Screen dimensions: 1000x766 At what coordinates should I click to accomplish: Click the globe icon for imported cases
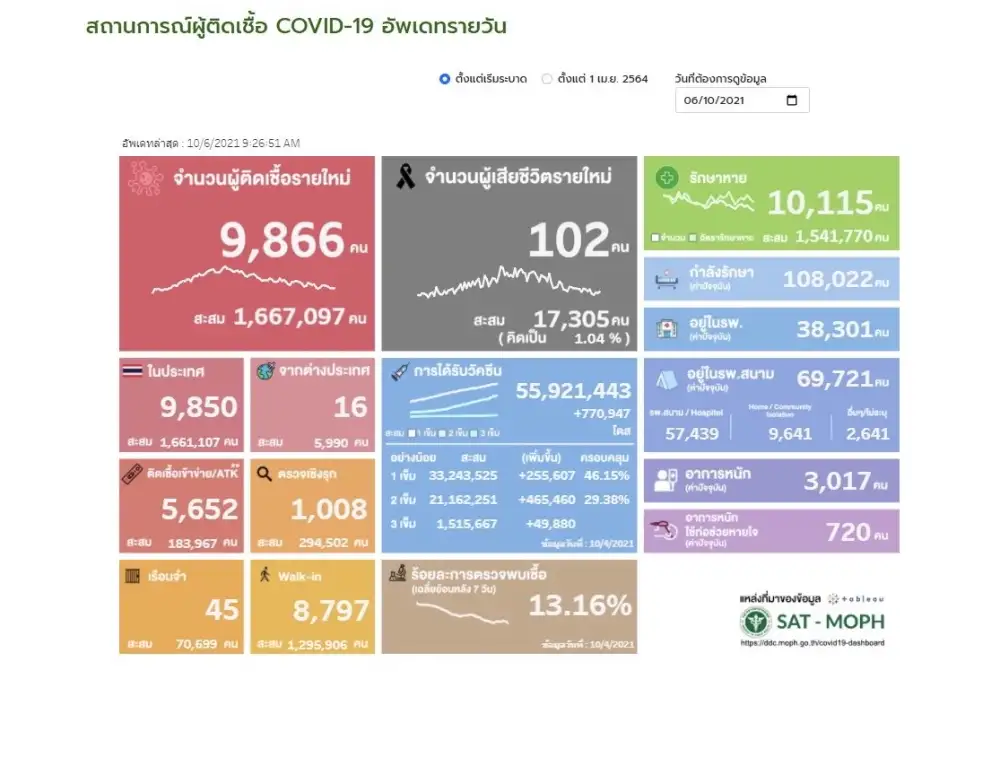click(x=265, y=371)
